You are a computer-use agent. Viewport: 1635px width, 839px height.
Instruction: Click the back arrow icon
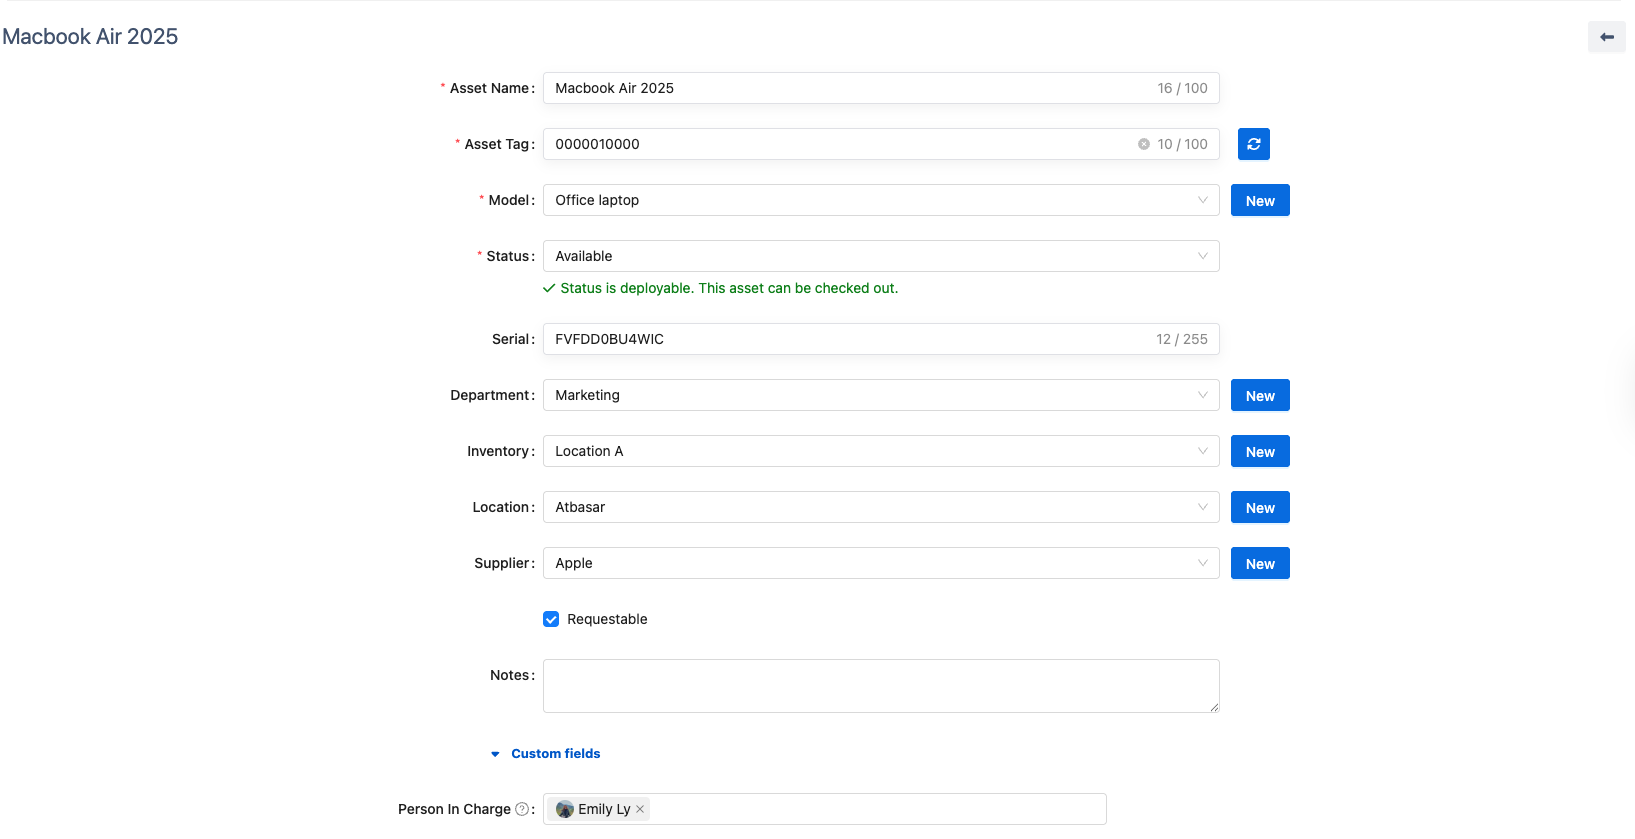1606,37
